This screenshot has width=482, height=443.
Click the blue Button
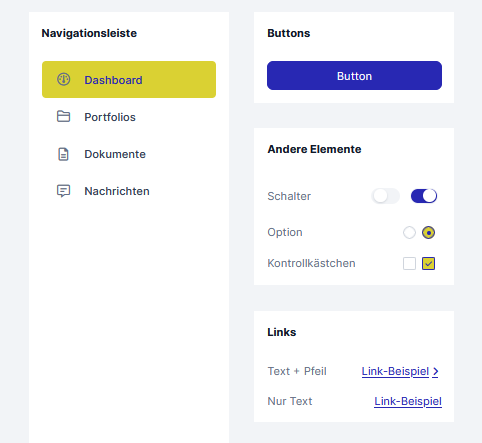(354, 75)
